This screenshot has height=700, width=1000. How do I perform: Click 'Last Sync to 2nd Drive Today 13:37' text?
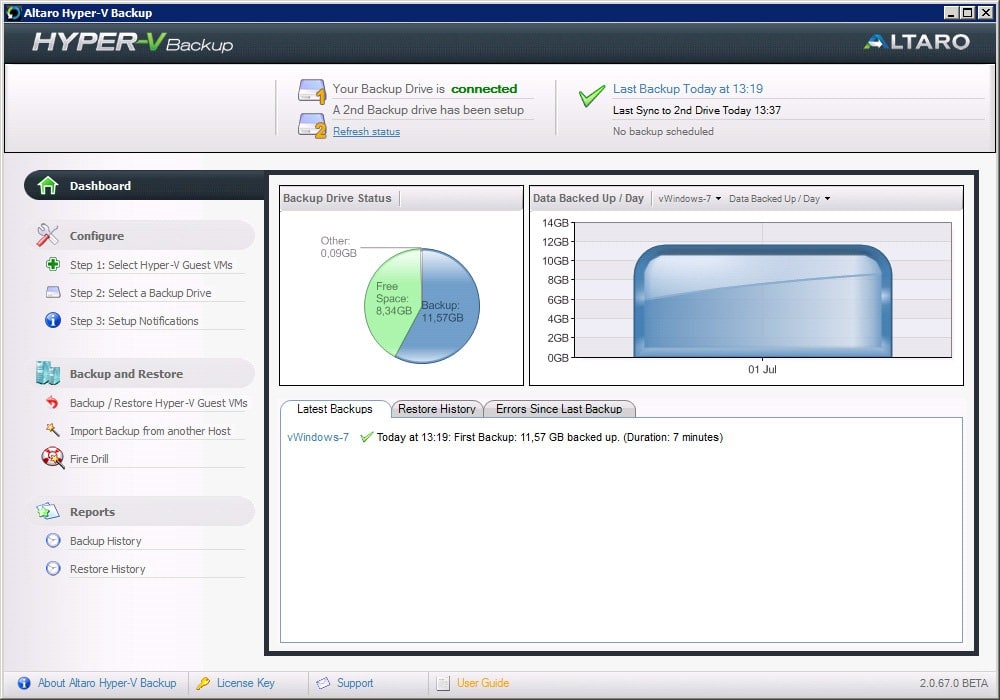point(696,110)
